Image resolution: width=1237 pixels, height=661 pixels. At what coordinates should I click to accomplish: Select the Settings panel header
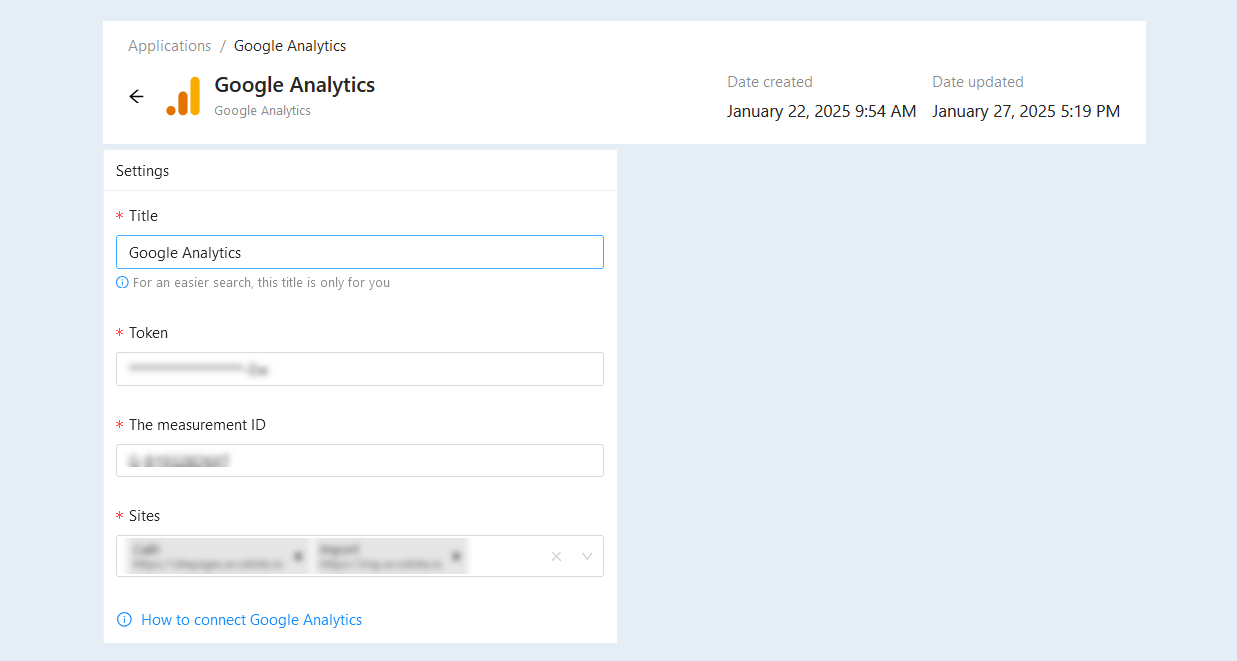[360, 171]
